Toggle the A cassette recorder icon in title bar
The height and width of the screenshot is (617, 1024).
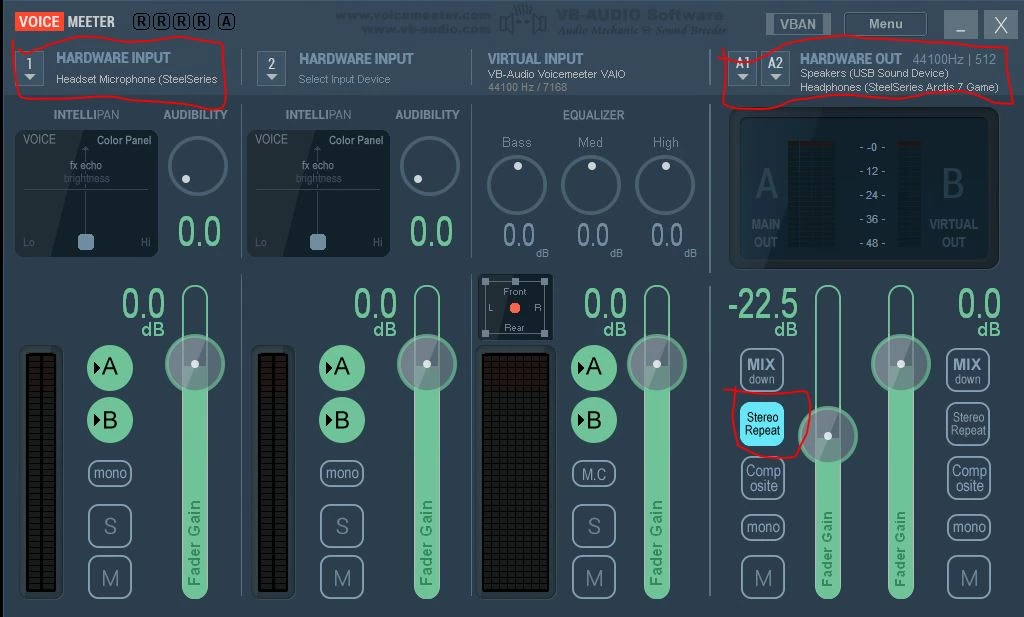pos(226,22)
